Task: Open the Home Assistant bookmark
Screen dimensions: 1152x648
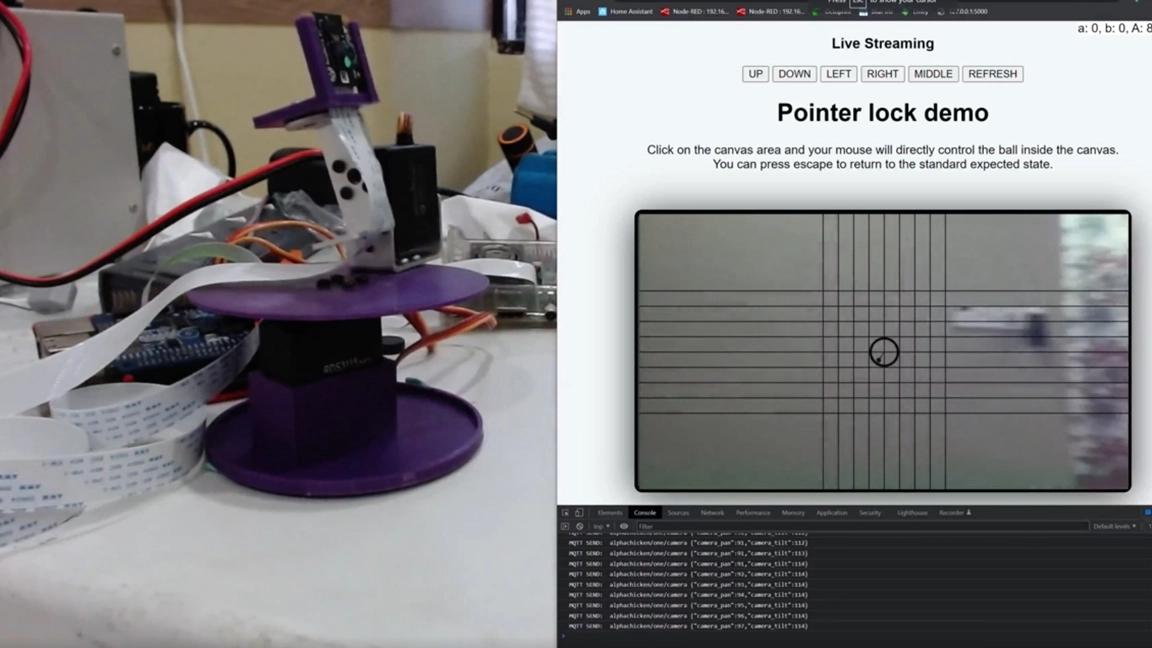Action: pyautogui.click(x=625, y=12)
